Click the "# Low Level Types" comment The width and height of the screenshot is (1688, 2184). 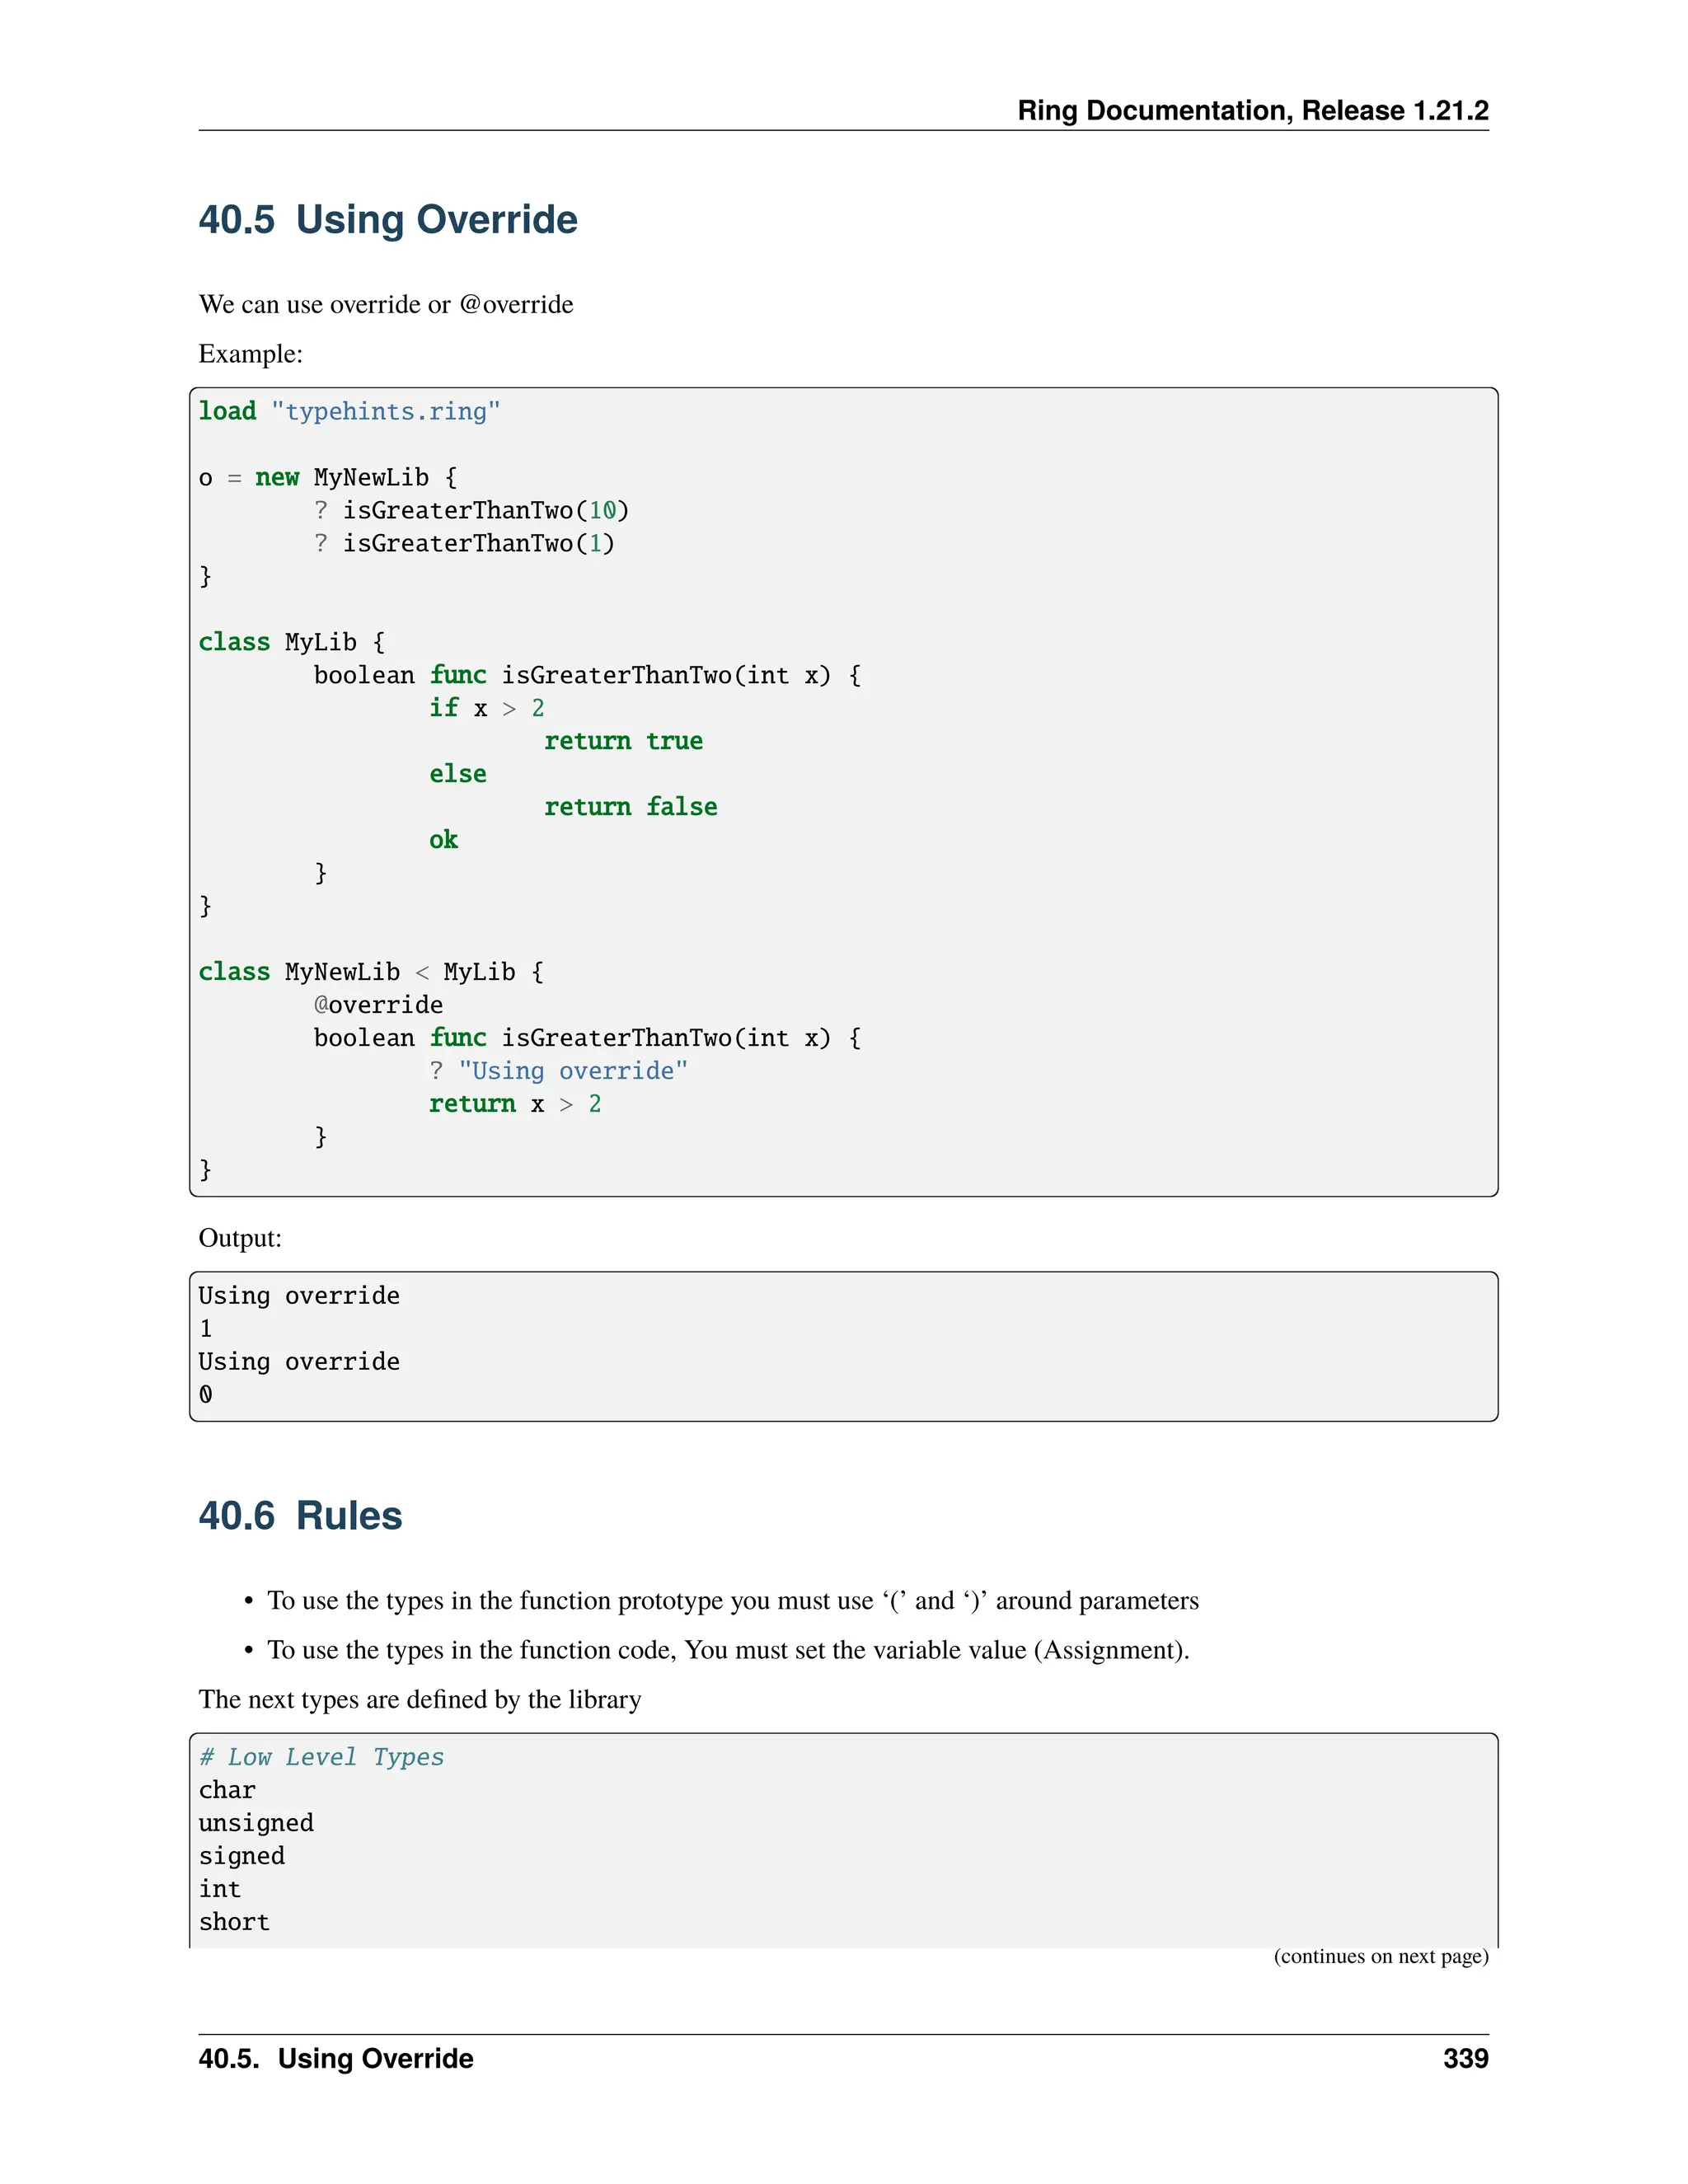[x=321, y=1757]
